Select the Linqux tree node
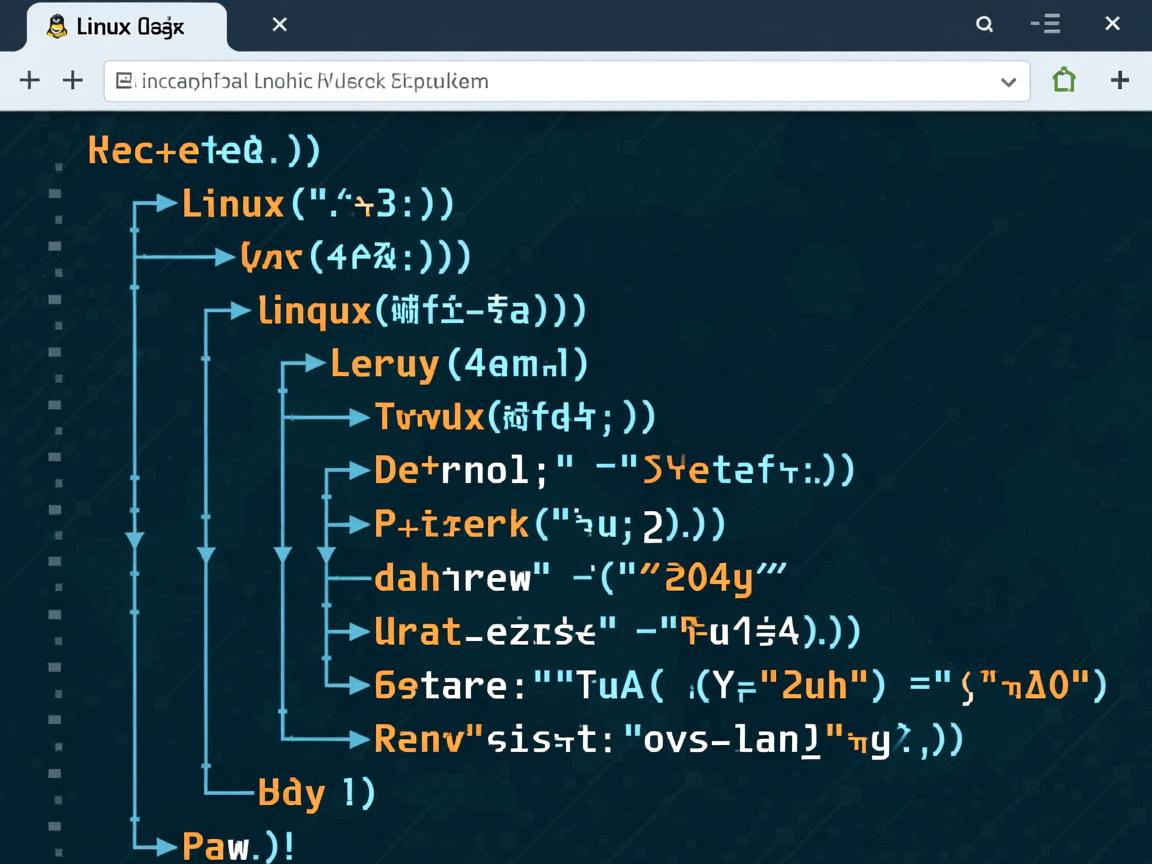The image size is (1152, 864). 311,311
